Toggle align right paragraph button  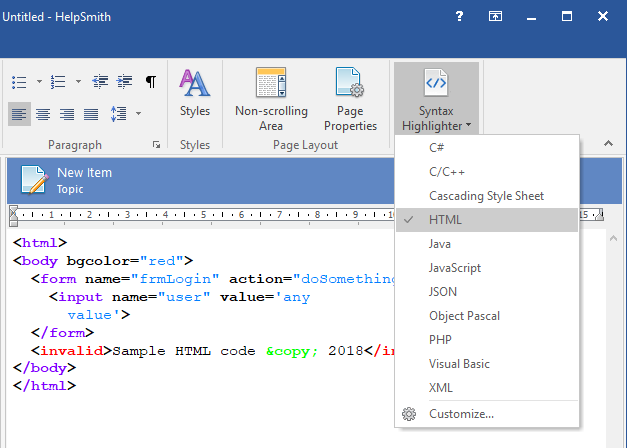point(67,114)
